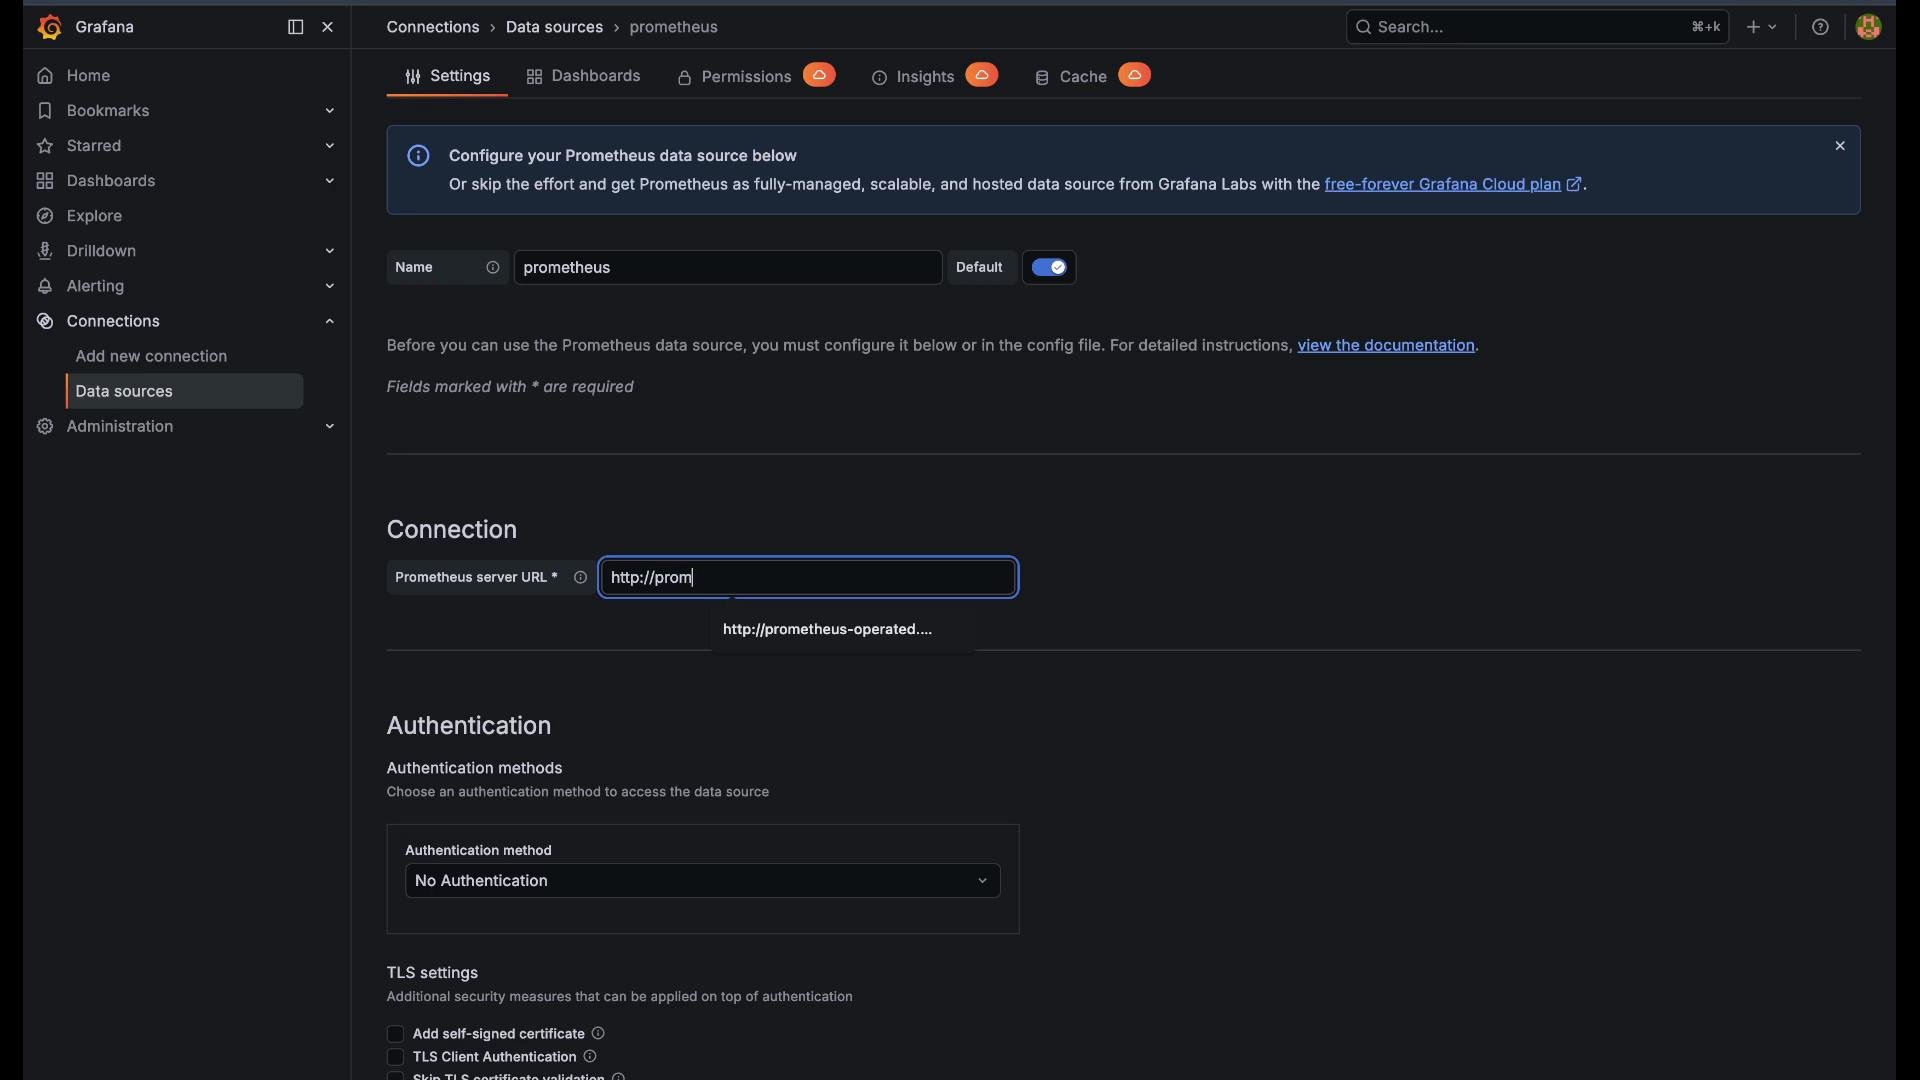Close the navigation menu with X icon
Viewport: 1920px width, 1080px height.
point(329,27)
